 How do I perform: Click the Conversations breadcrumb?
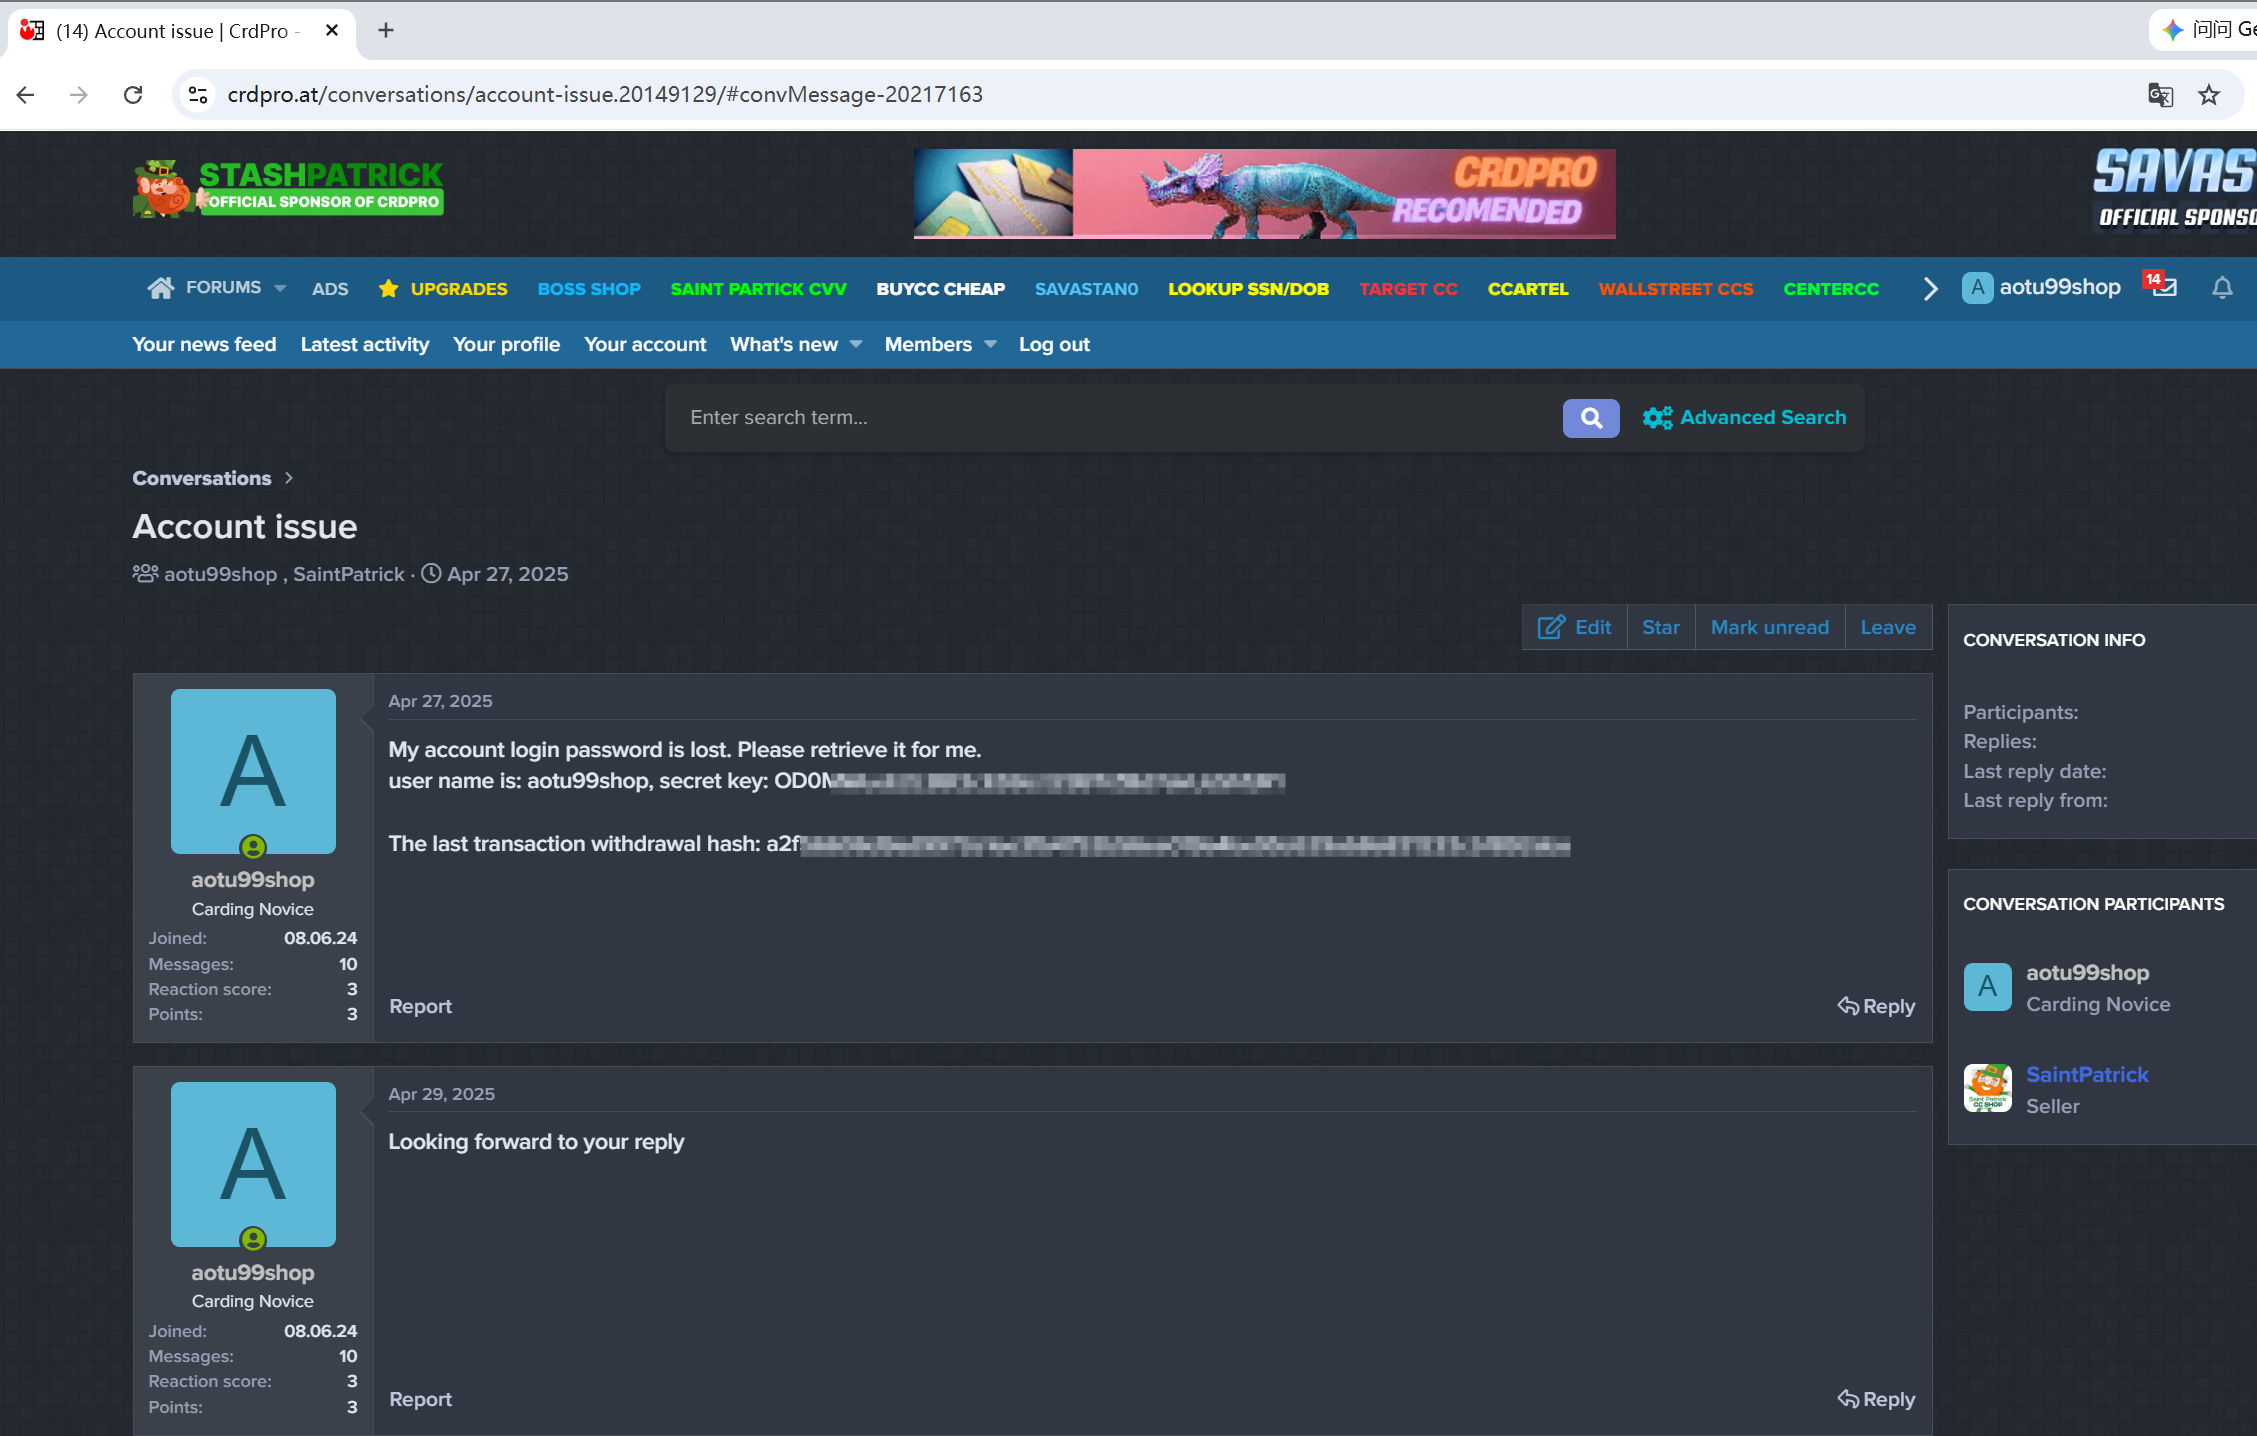(x=201, y=478)
